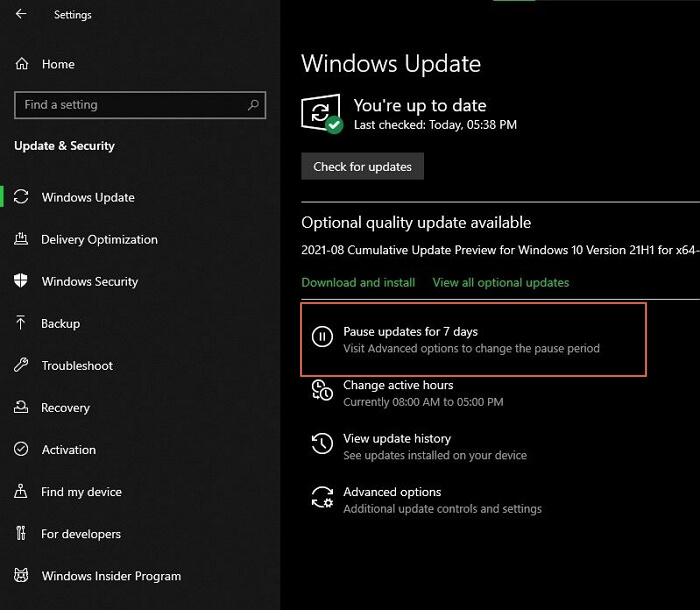
Task: Click the Last checked: Today, 05:38 PM text
Action: click(435, 125)
